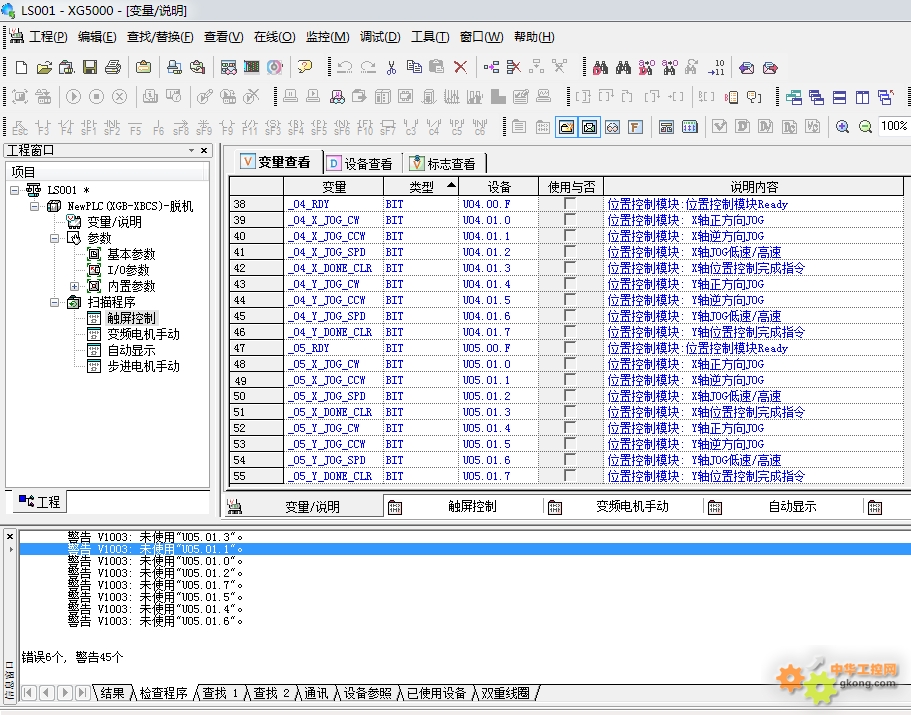Toggle the use checkbox for _04_Y_DONE_CLR
Viewport: 911px width, 715px height.
click(569, 332)
